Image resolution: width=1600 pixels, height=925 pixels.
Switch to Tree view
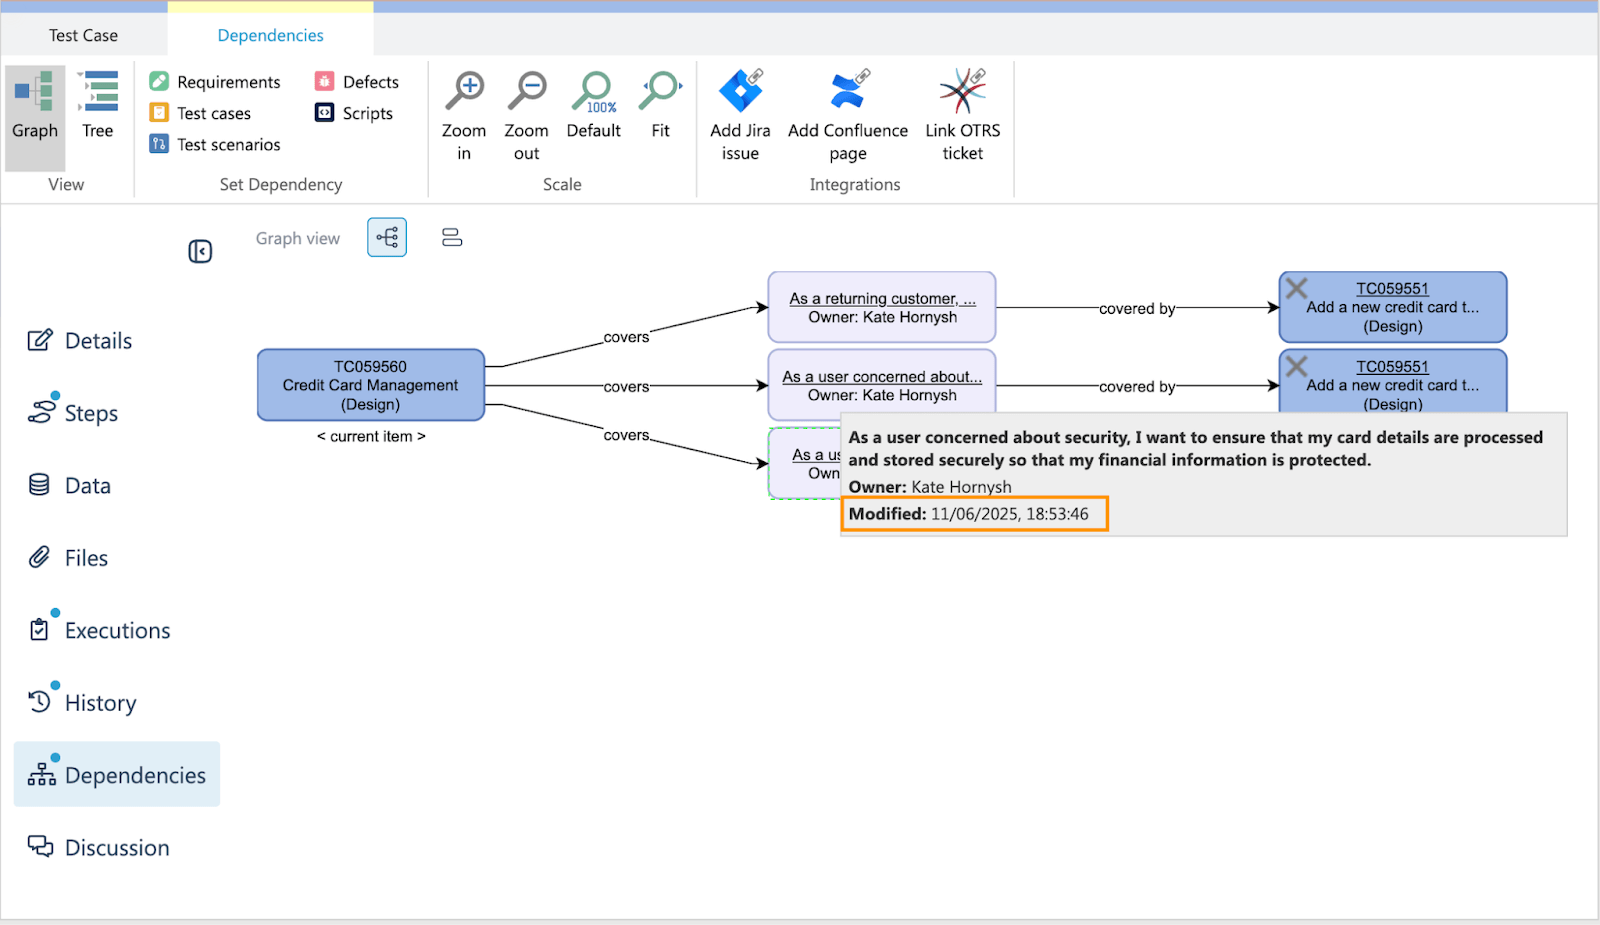pyautogui.click(x=98, y=105)
